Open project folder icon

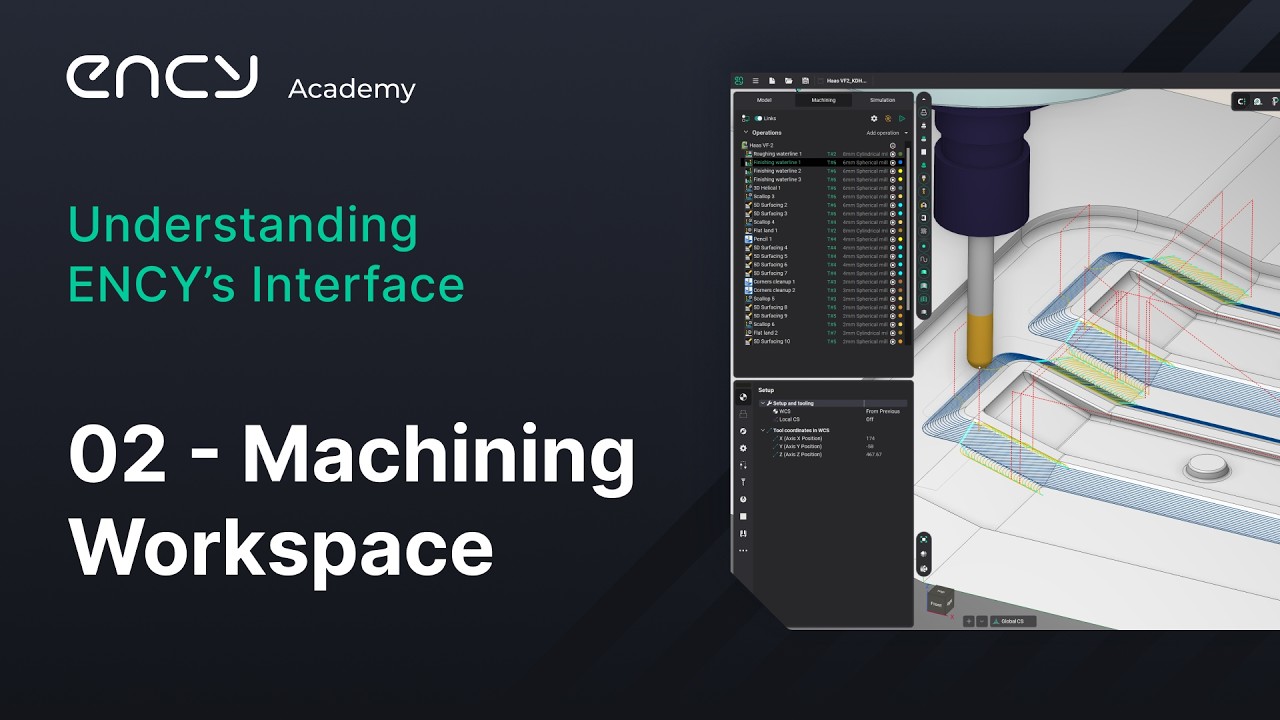[x=788, y=80]
